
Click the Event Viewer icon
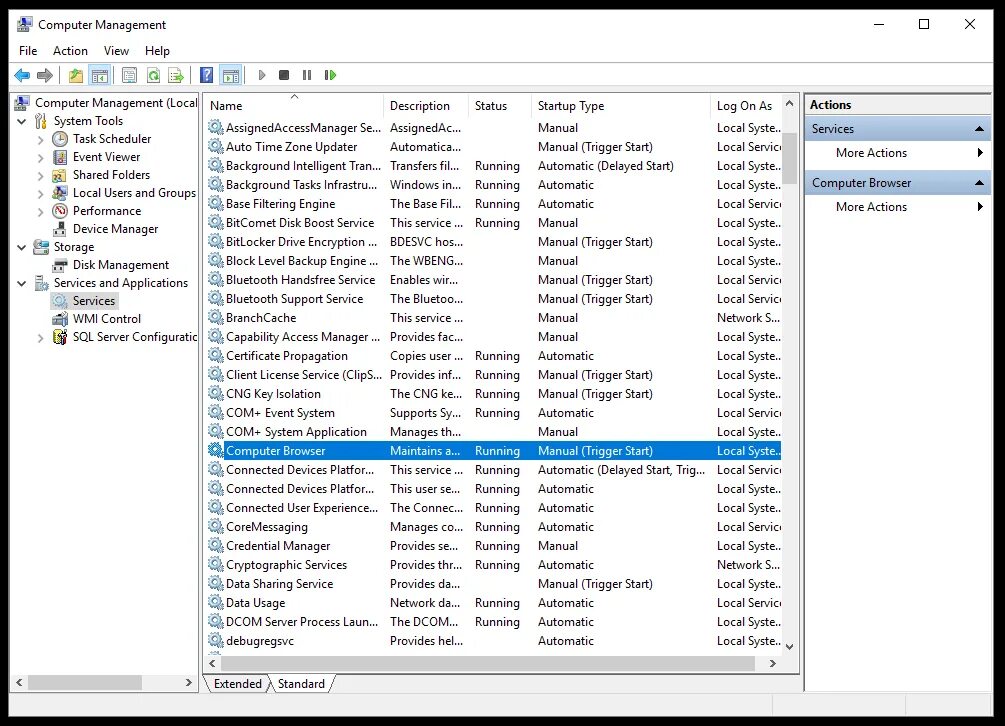click(x=60, y=157)
